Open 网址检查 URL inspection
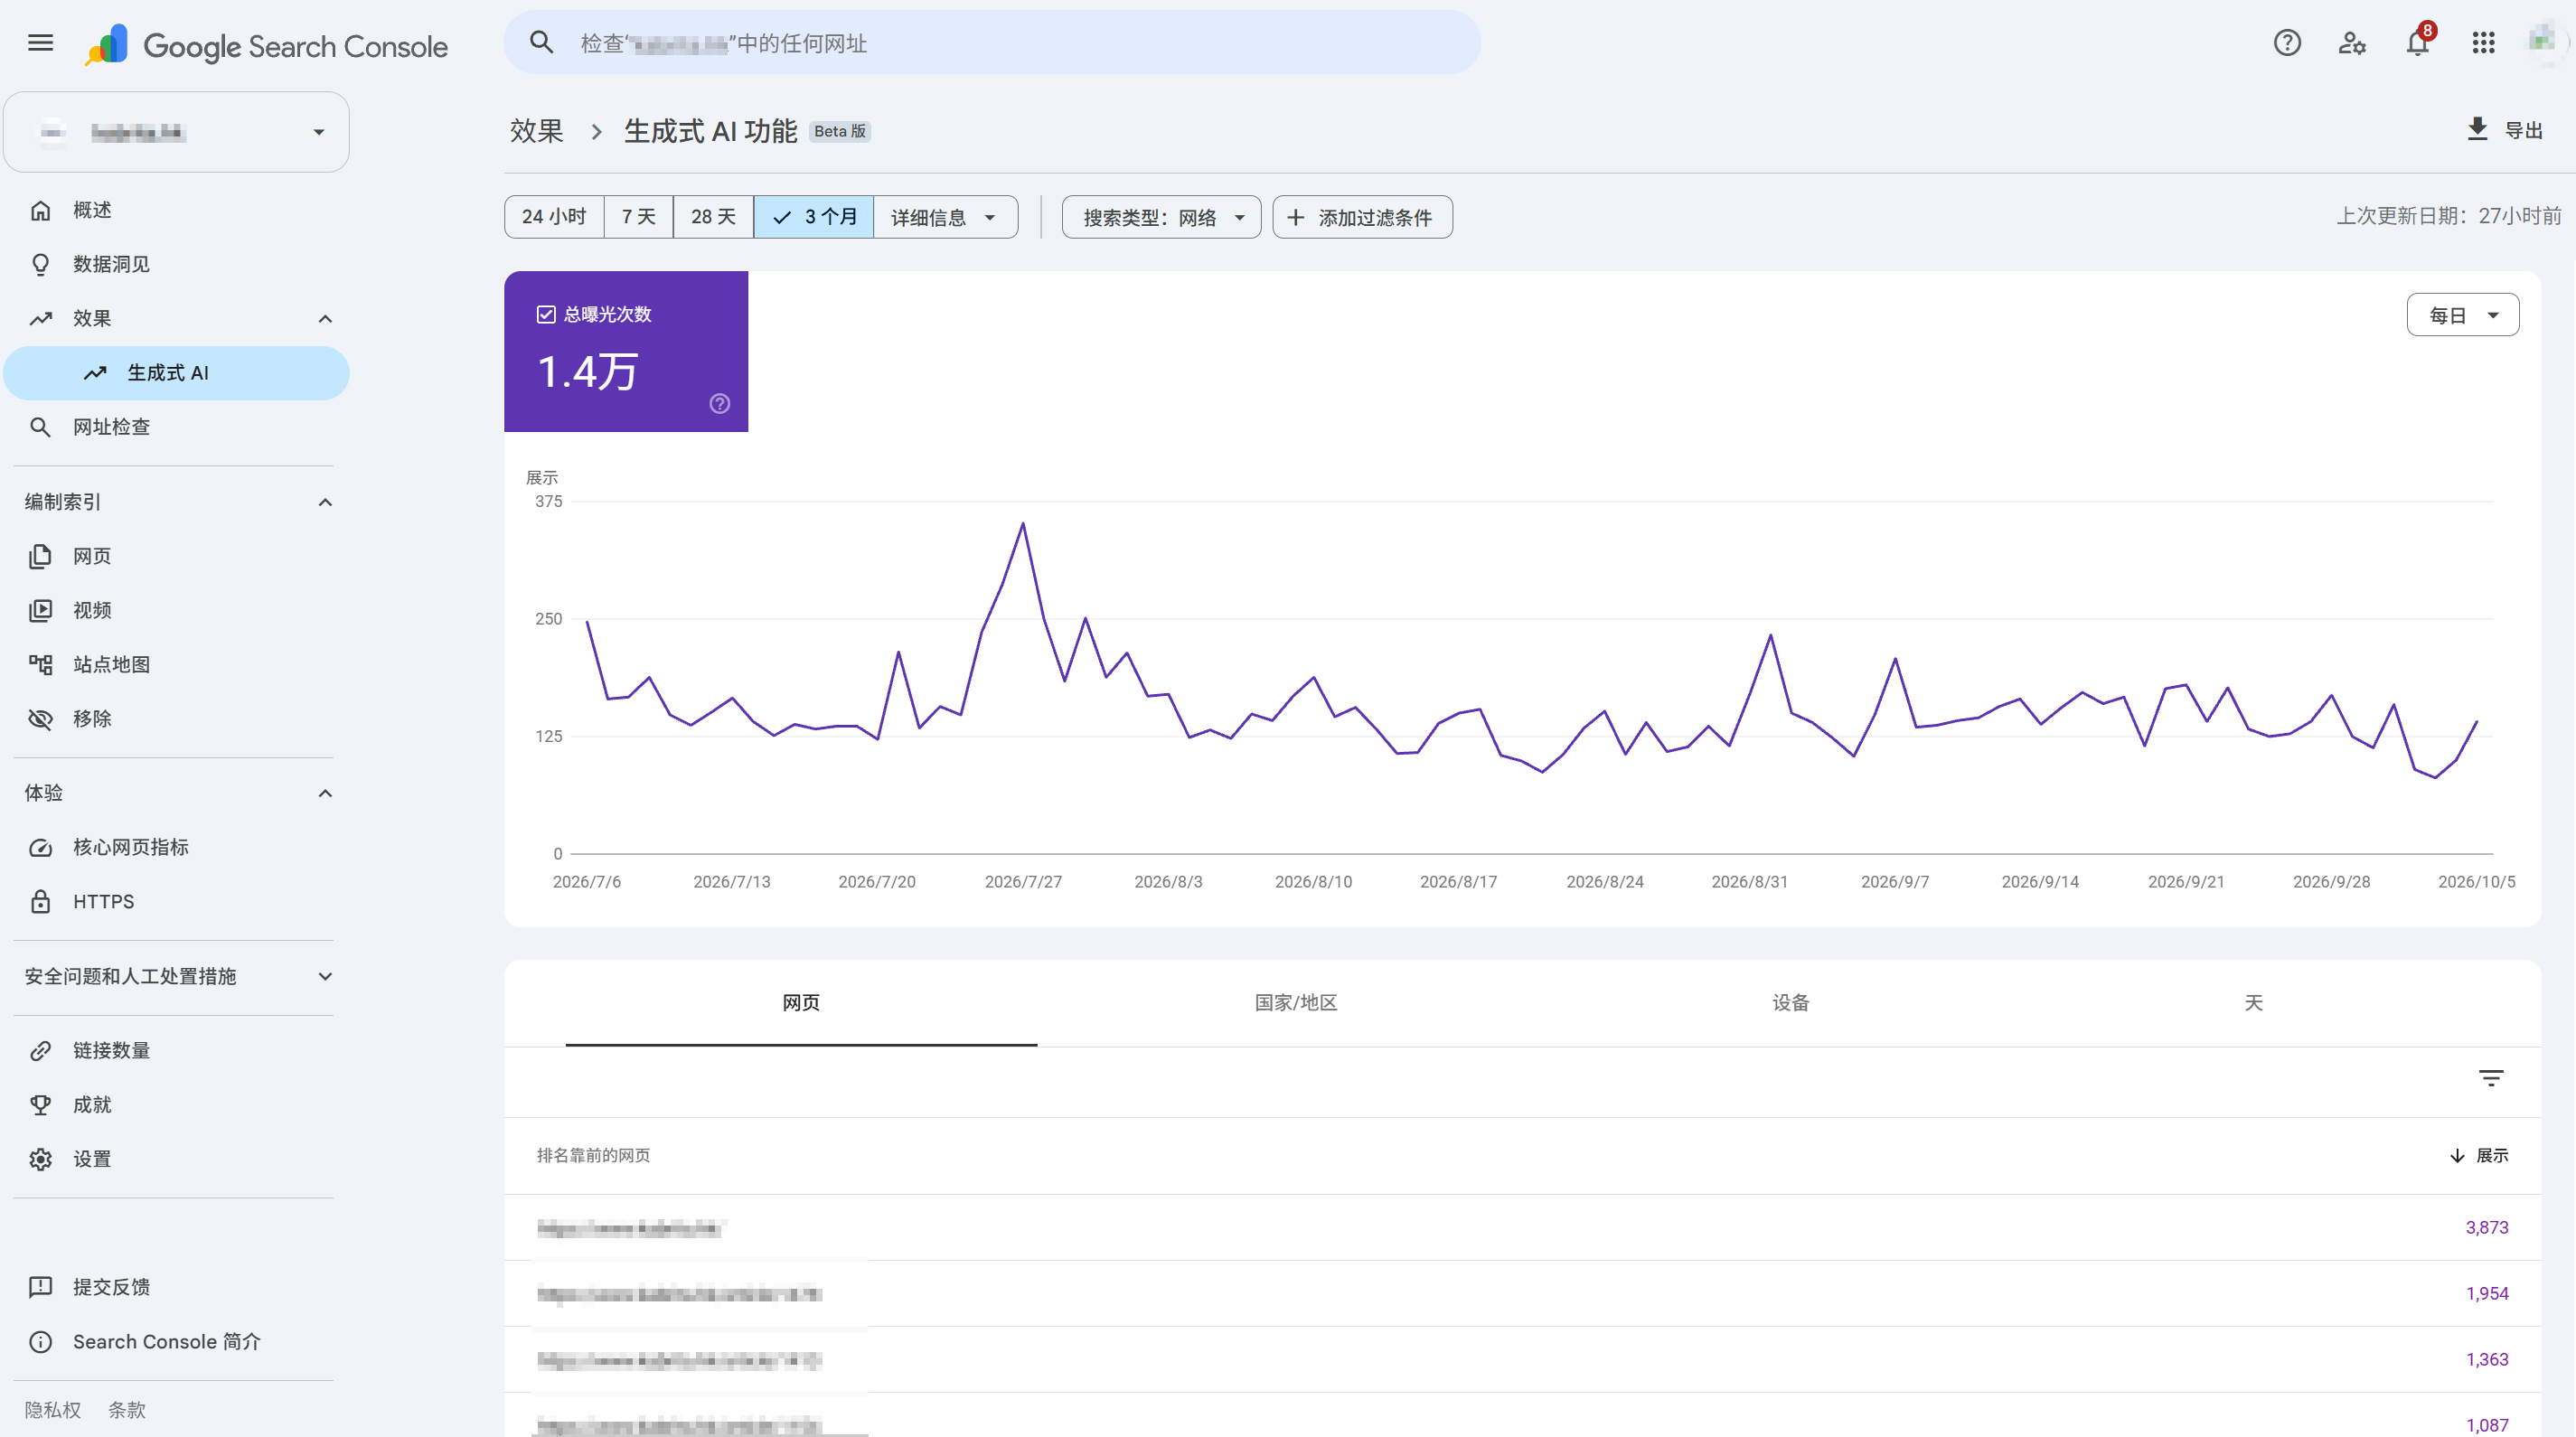The image size is (2576, 1437). [176, 427]
